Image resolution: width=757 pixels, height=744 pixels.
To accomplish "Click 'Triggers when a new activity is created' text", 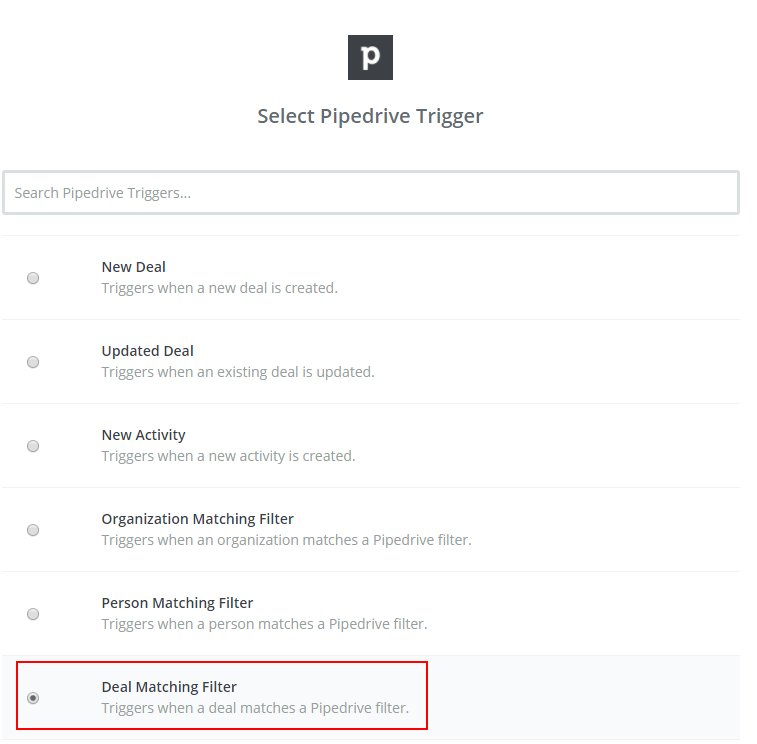I will pos(228,456).
